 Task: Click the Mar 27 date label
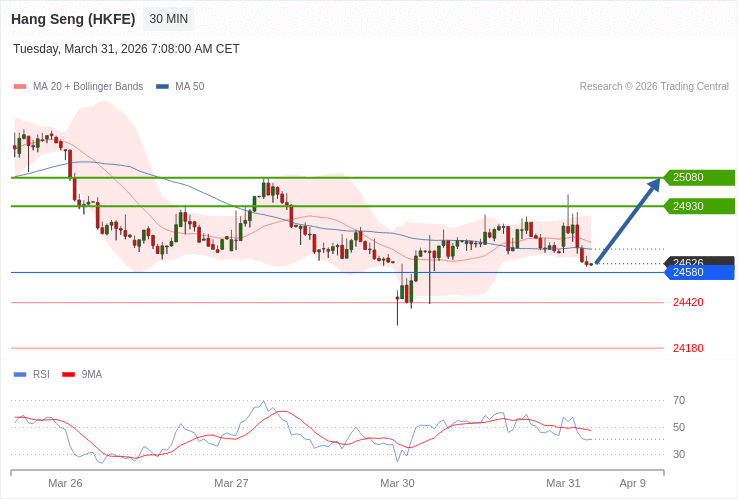pos(231,484)
